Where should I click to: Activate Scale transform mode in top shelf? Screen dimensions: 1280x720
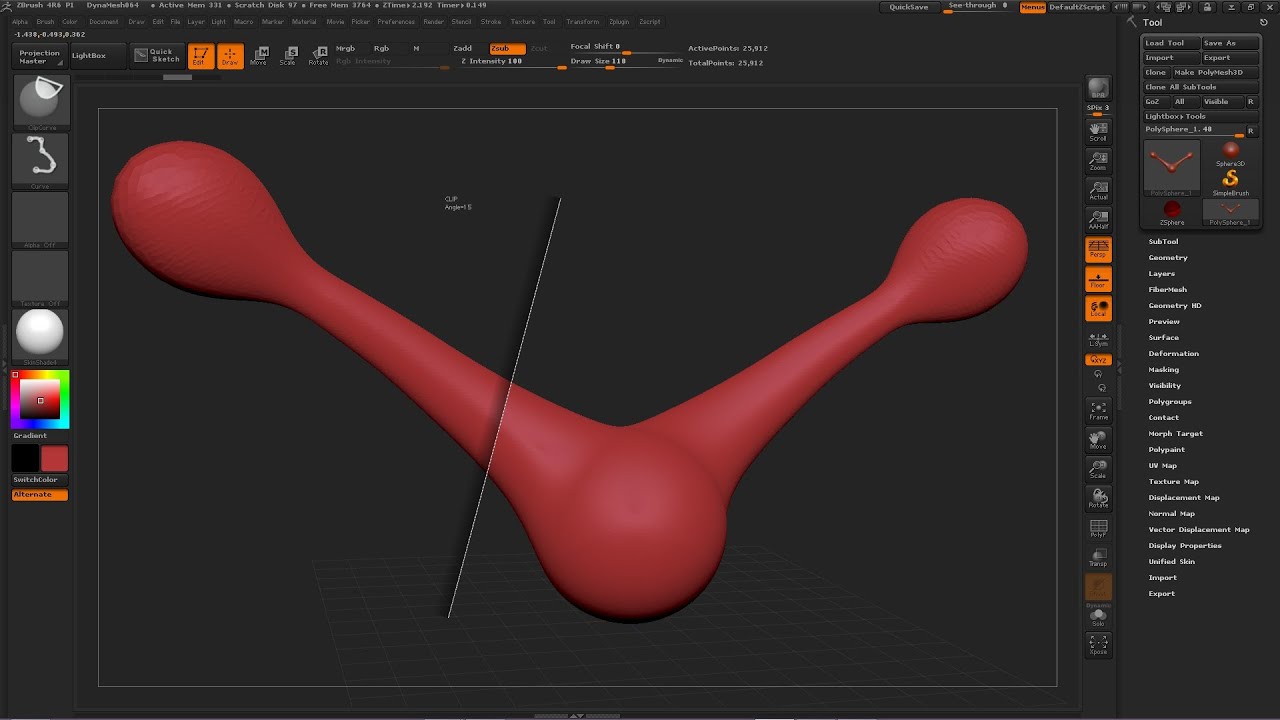[288, 56]
